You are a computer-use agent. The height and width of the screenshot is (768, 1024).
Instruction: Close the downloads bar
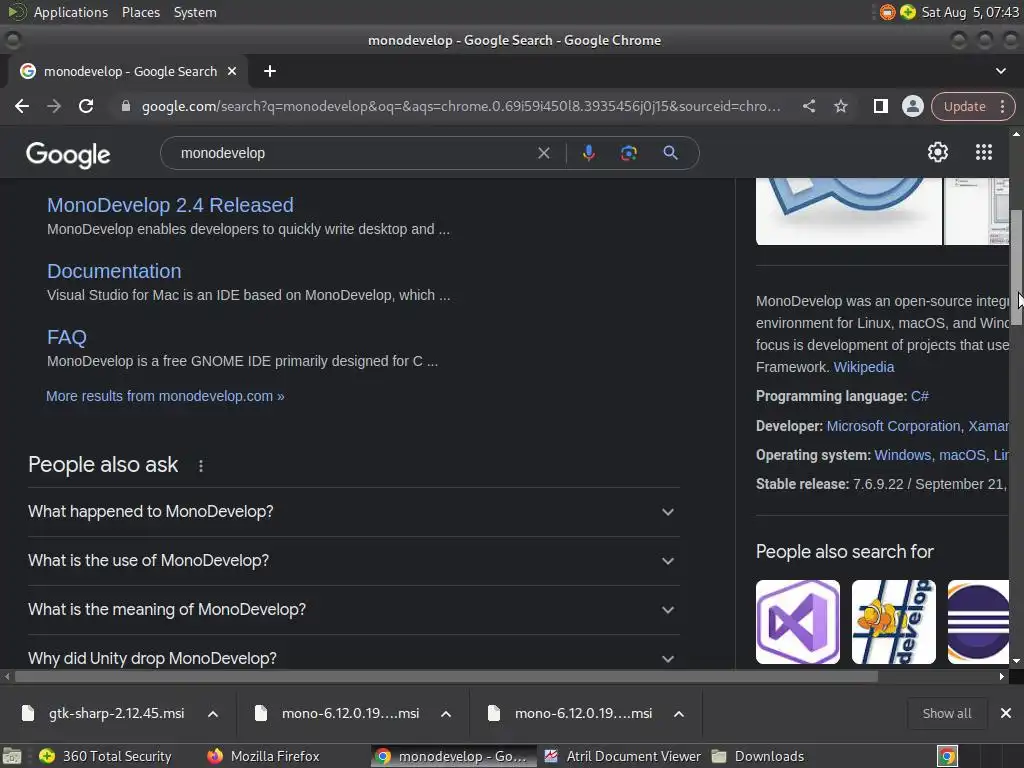(x=1006, y=713)
